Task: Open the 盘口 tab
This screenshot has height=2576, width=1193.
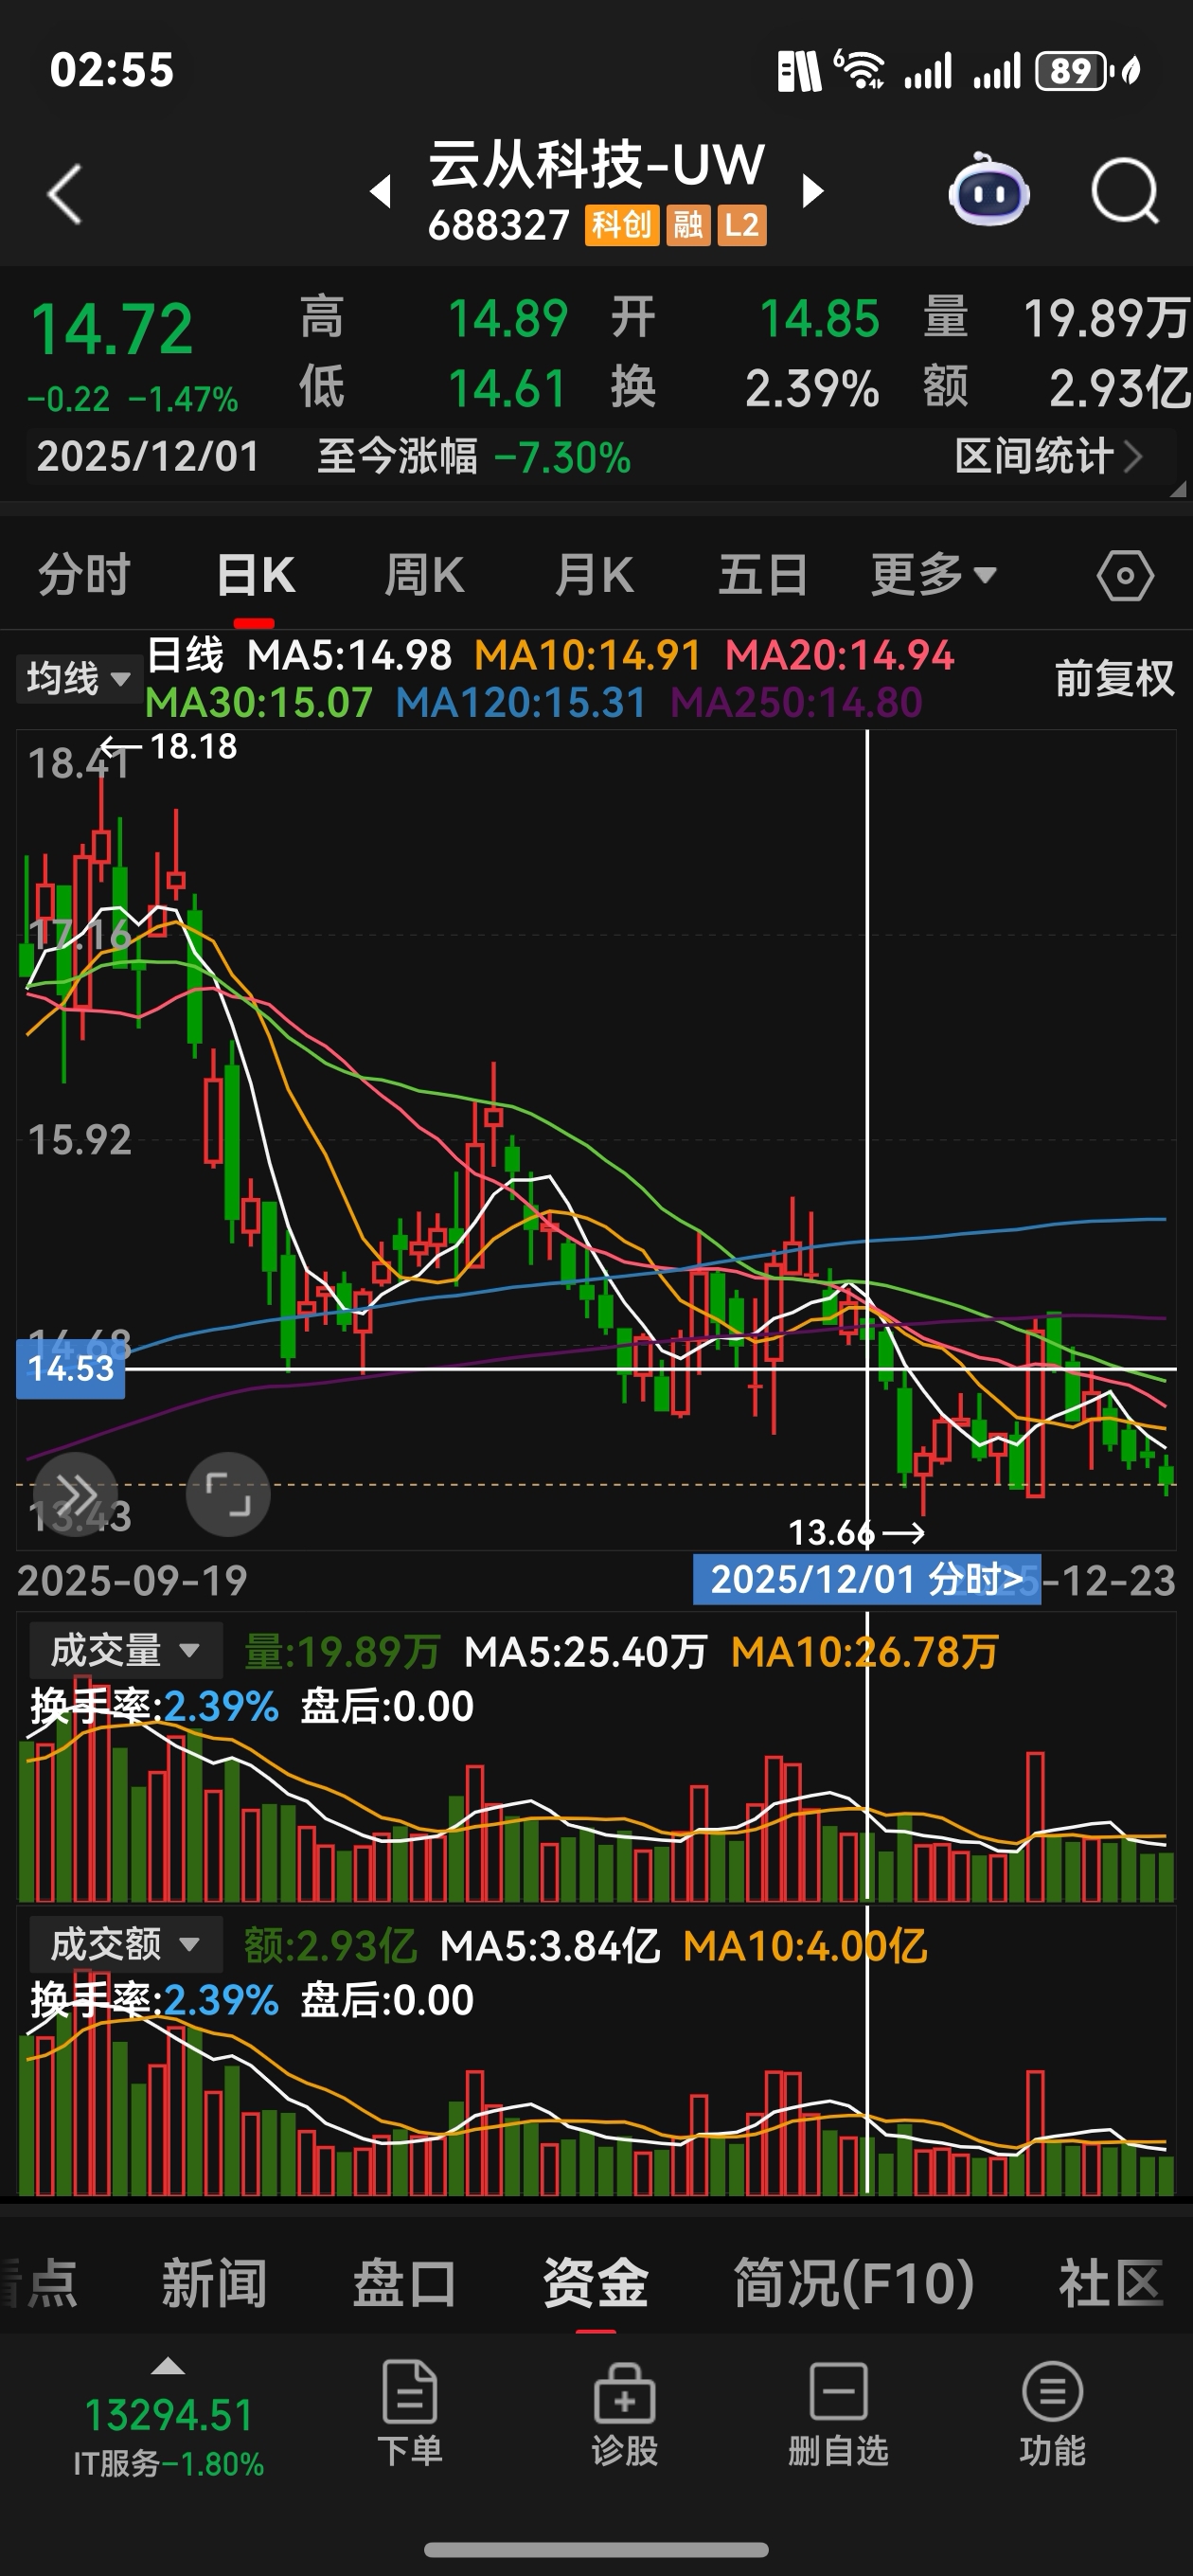Action: [x=405, y=2284]
